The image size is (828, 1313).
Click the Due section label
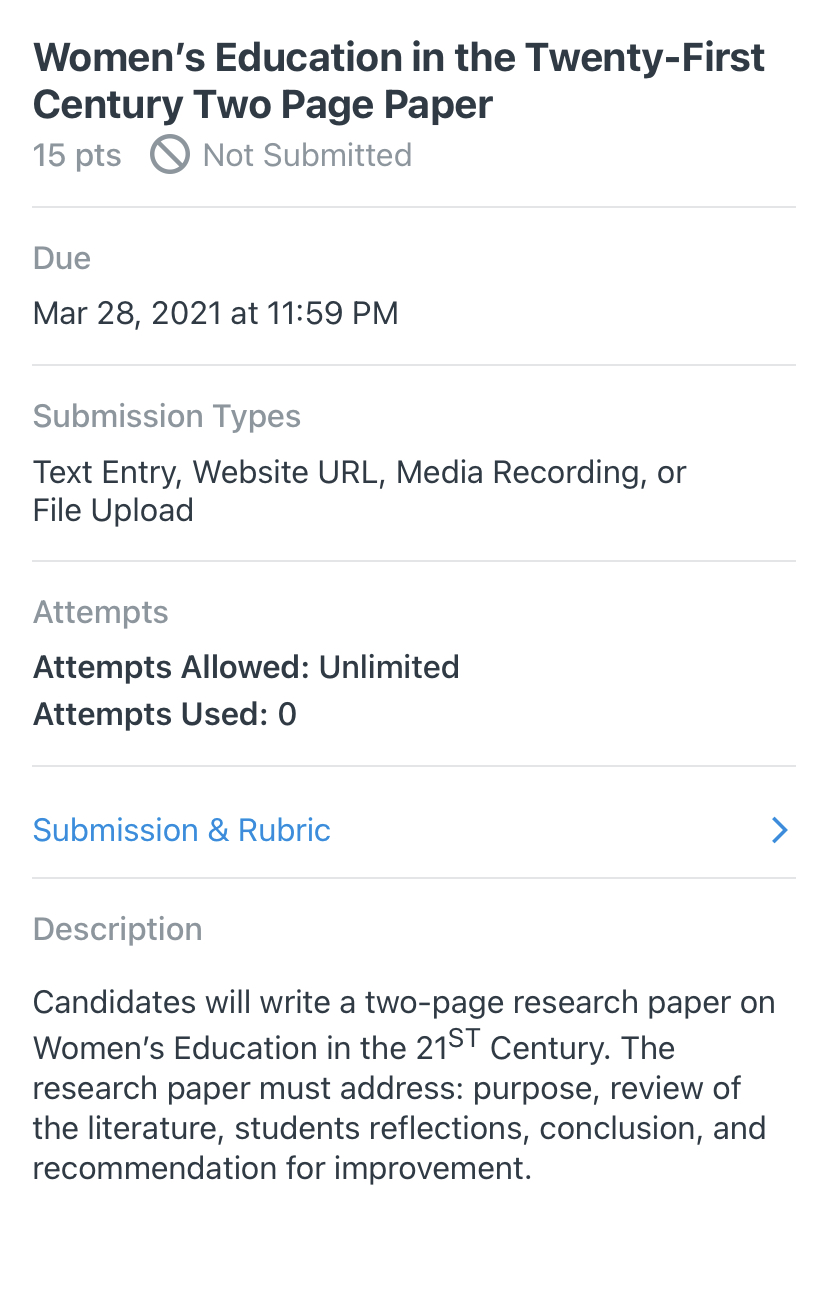coord(62,258)
